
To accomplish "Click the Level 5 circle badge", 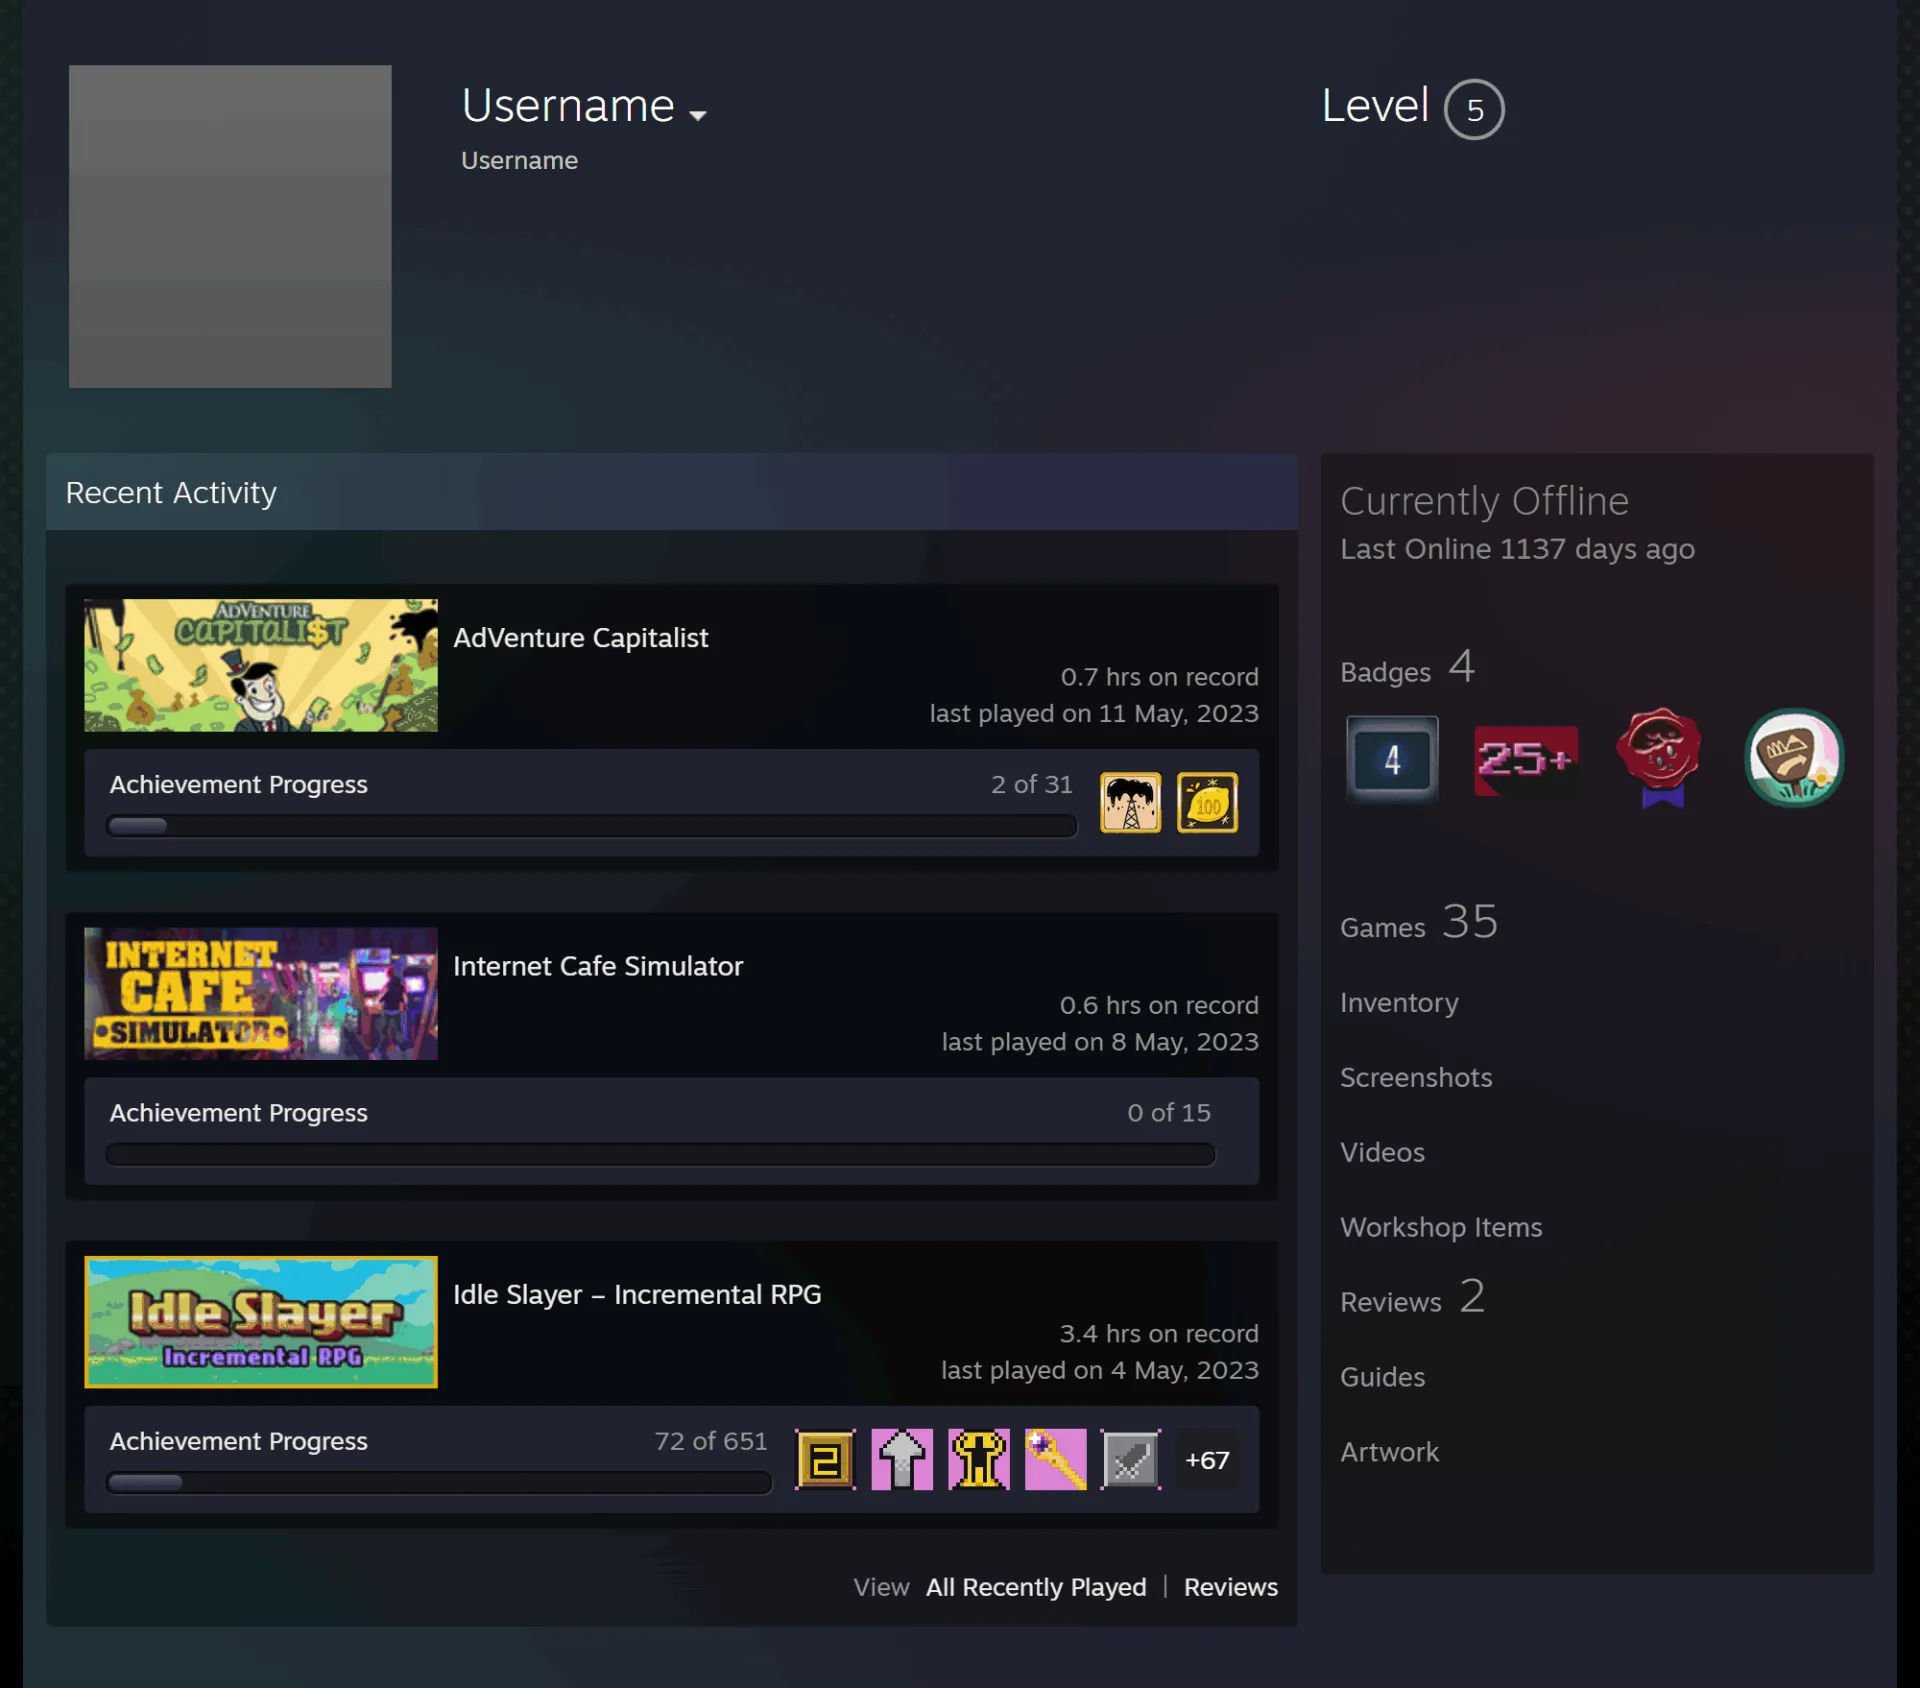I will tap(1474, 109).
